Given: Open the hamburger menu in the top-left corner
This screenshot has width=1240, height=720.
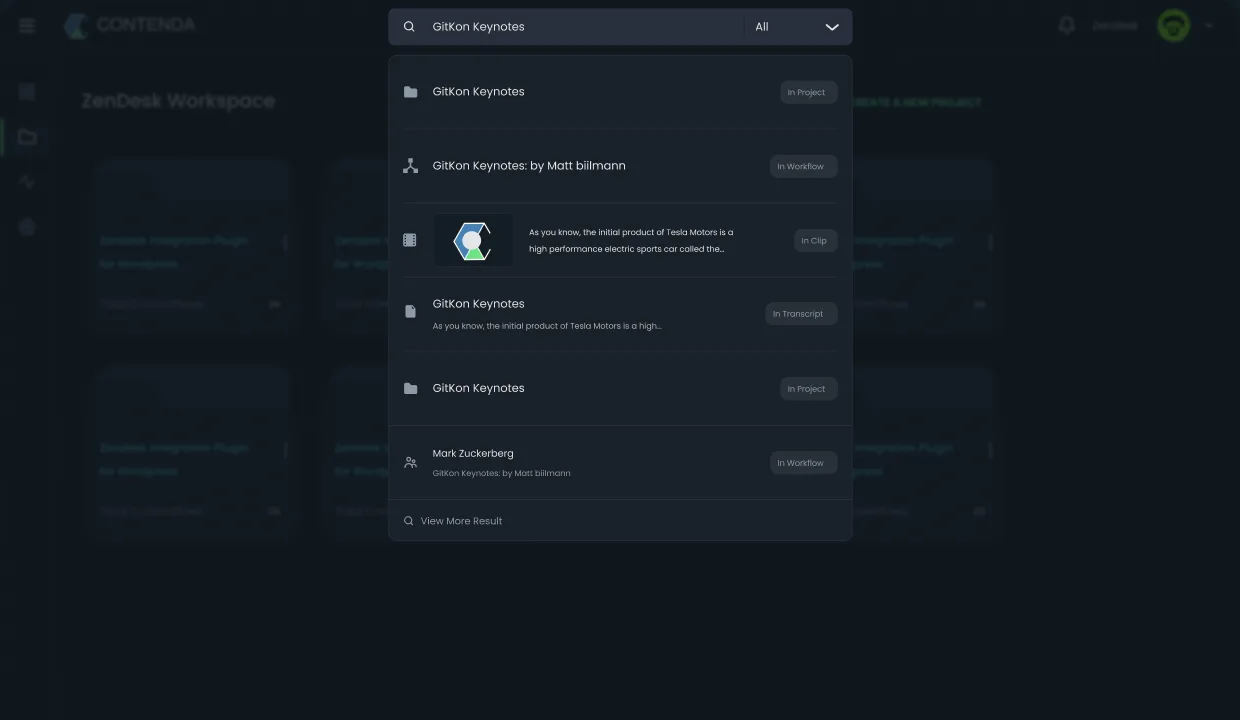Looking at the screenshot, I should pyautogui.click(x=27, y=26).
